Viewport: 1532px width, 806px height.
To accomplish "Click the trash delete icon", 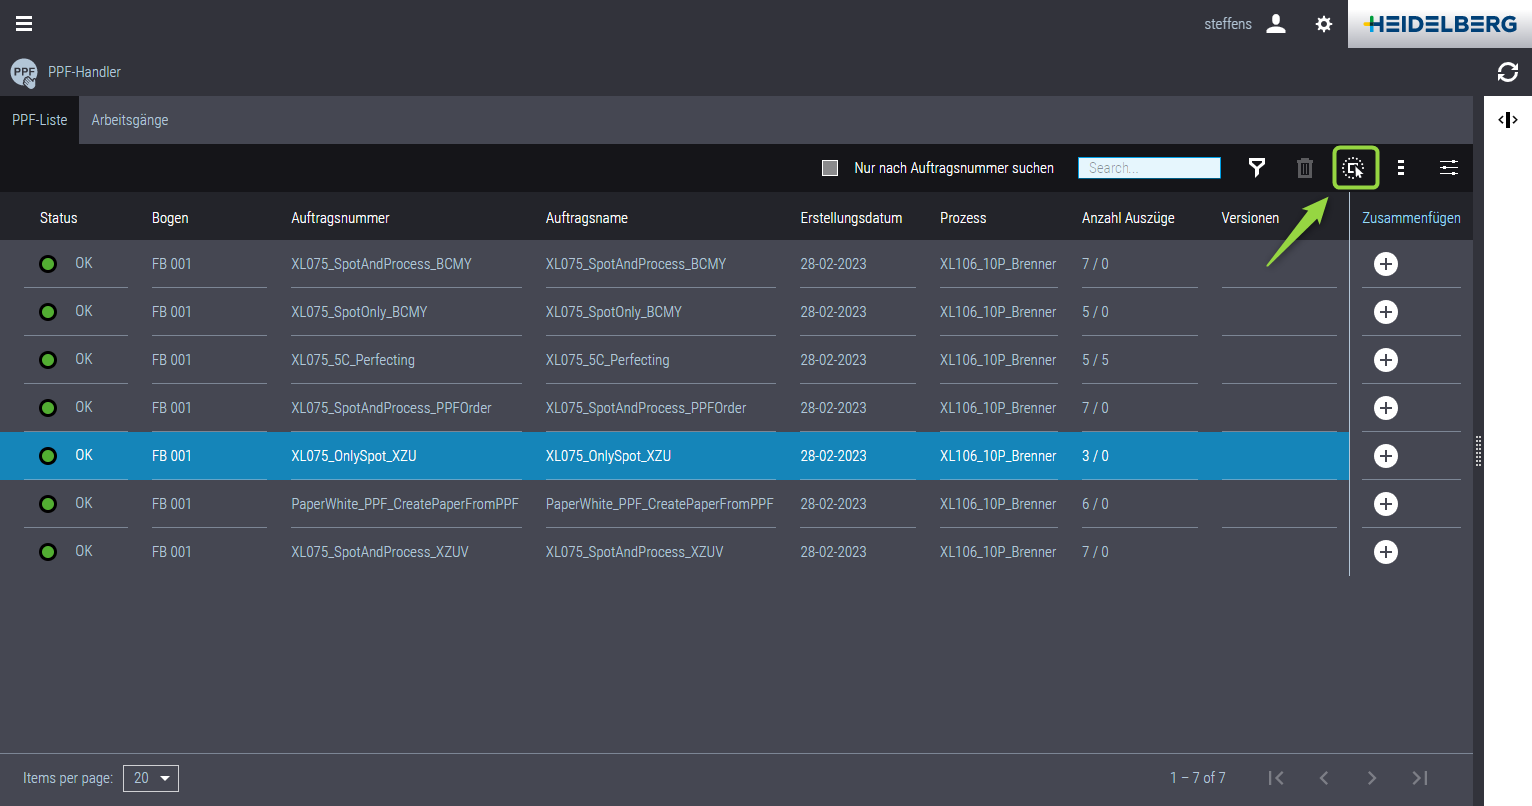I will click(x=1305, y=168).
